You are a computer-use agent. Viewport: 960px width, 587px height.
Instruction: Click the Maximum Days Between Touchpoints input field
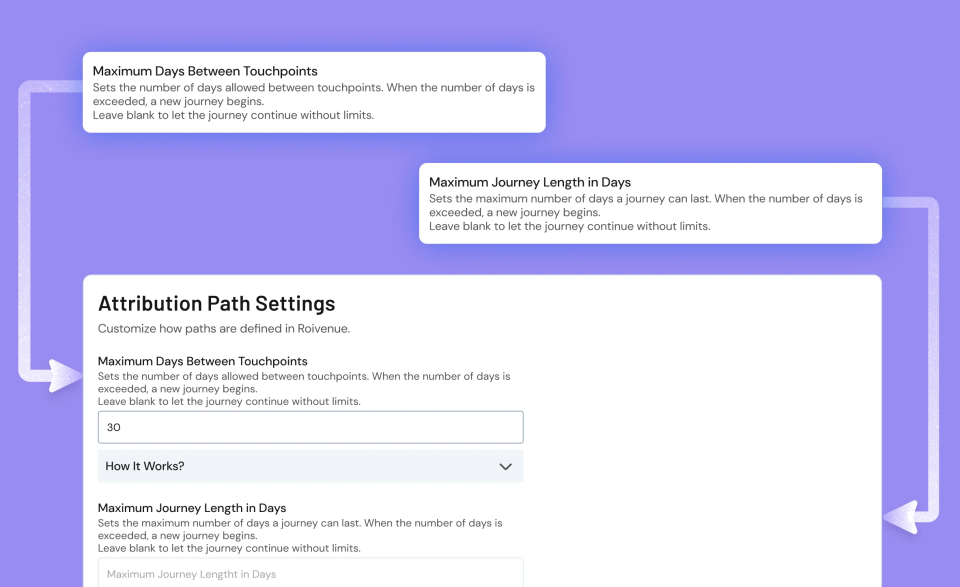click(310, 427)
